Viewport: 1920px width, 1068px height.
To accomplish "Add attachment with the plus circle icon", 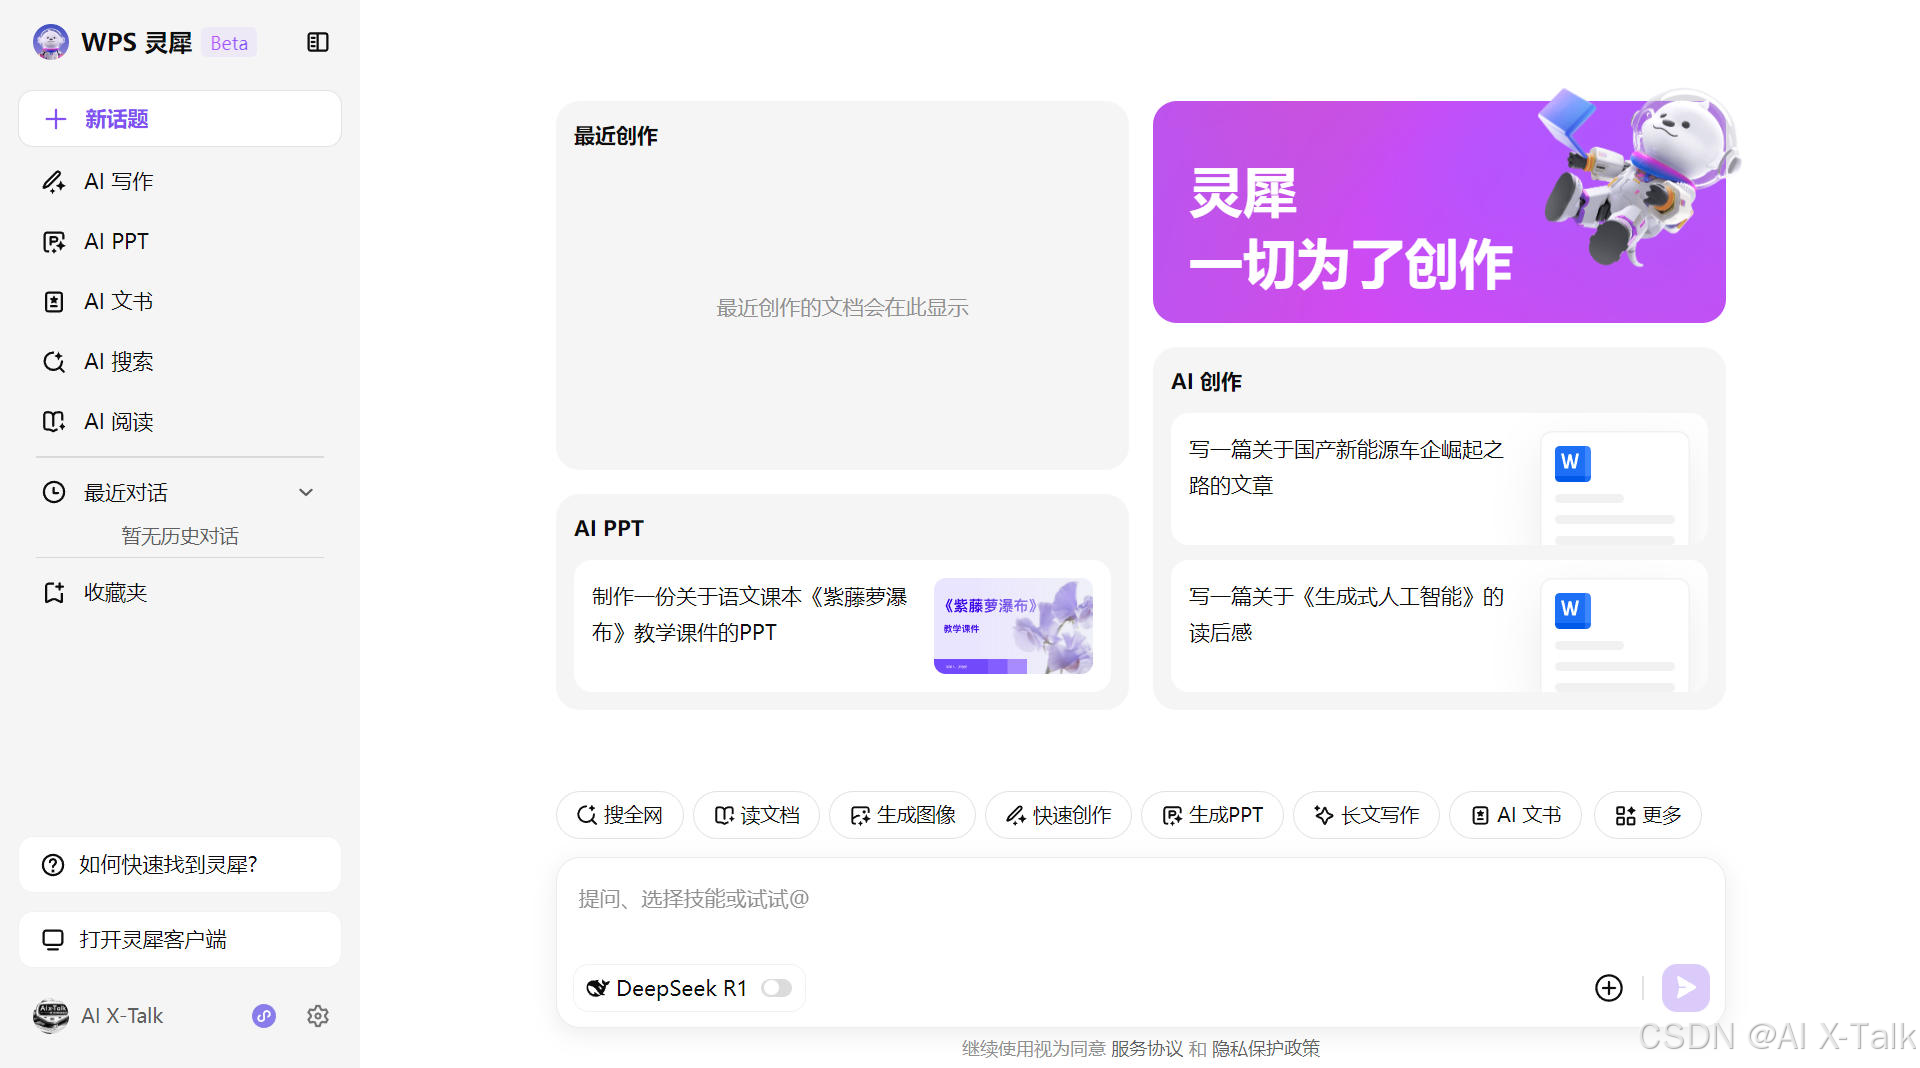I will tap(1609, 988).
